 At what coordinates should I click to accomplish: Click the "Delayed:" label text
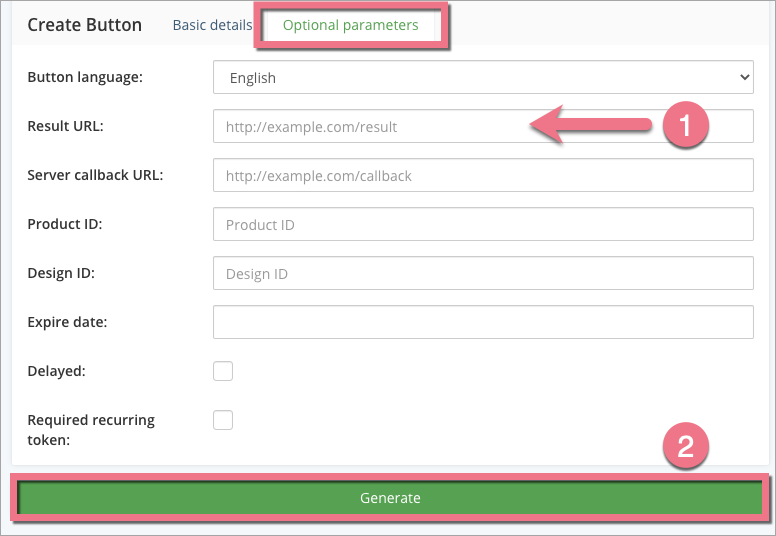point(56,371)
